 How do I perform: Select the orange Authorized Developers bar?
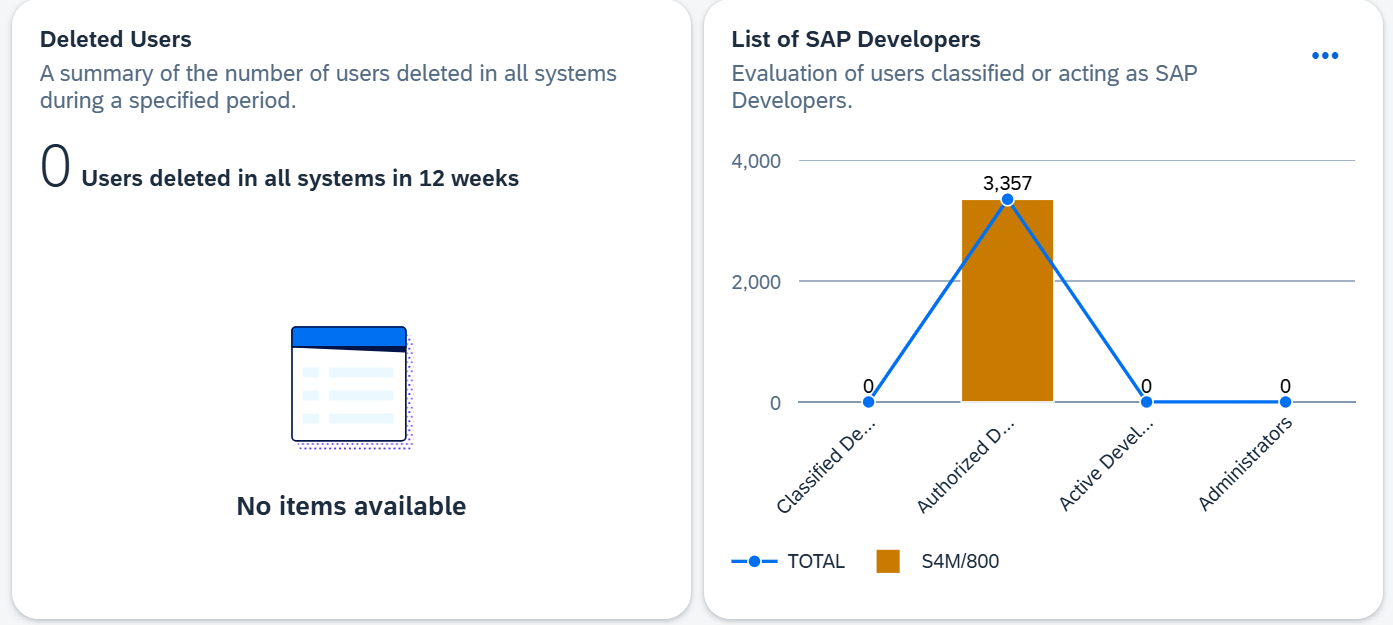[1007, 320]
